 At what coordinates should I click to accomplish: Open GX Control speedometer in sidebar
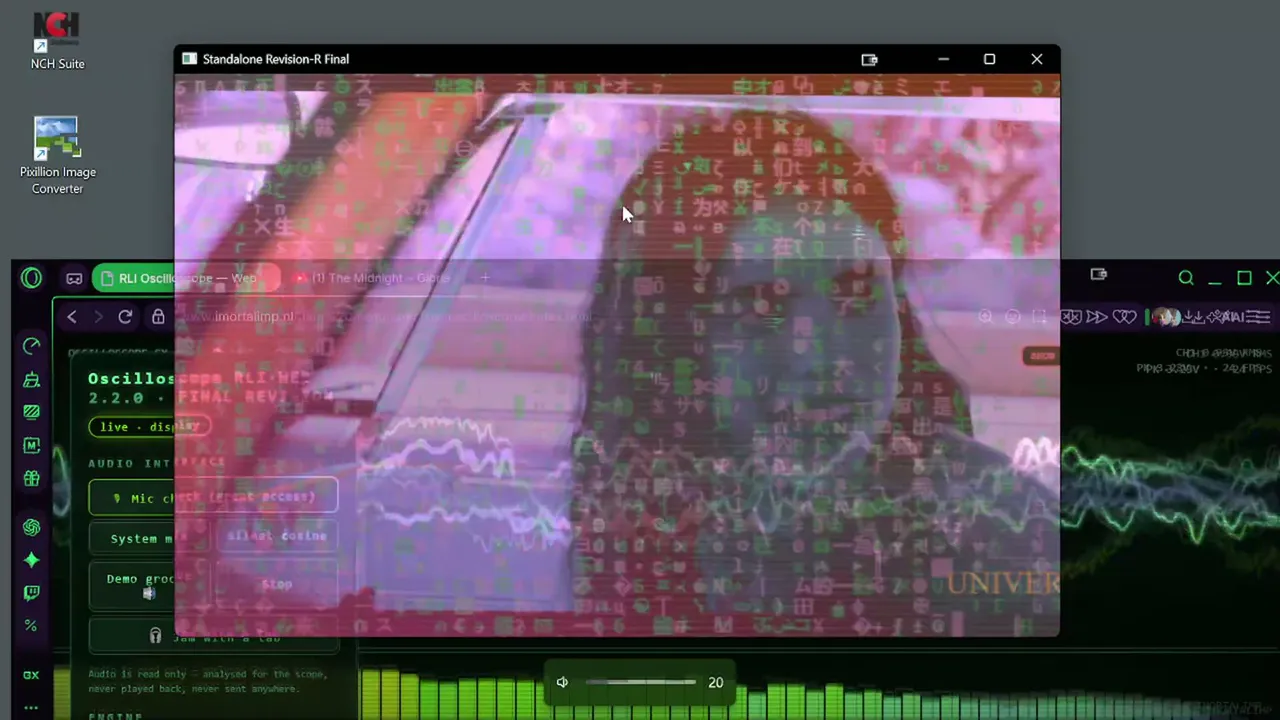pos(31,346)
